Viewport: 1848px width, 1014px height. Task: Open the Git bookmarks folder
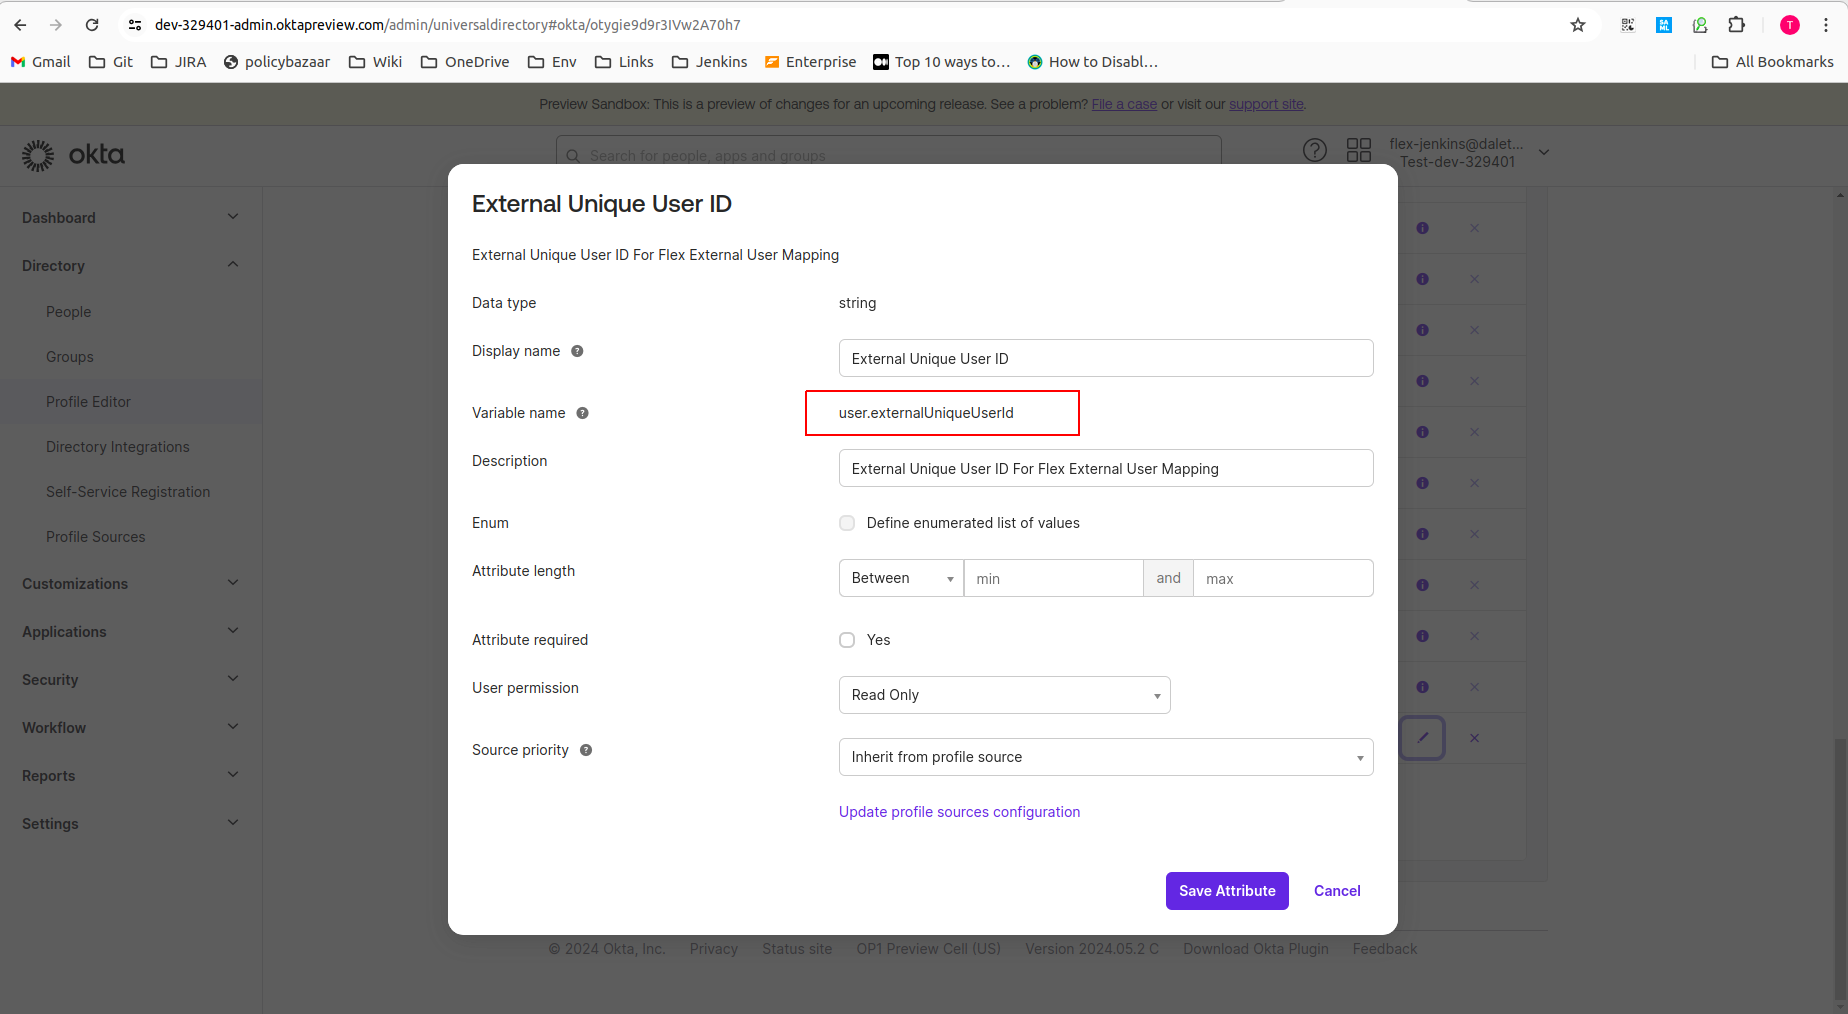pyautogui.click(x=111, y=62)
